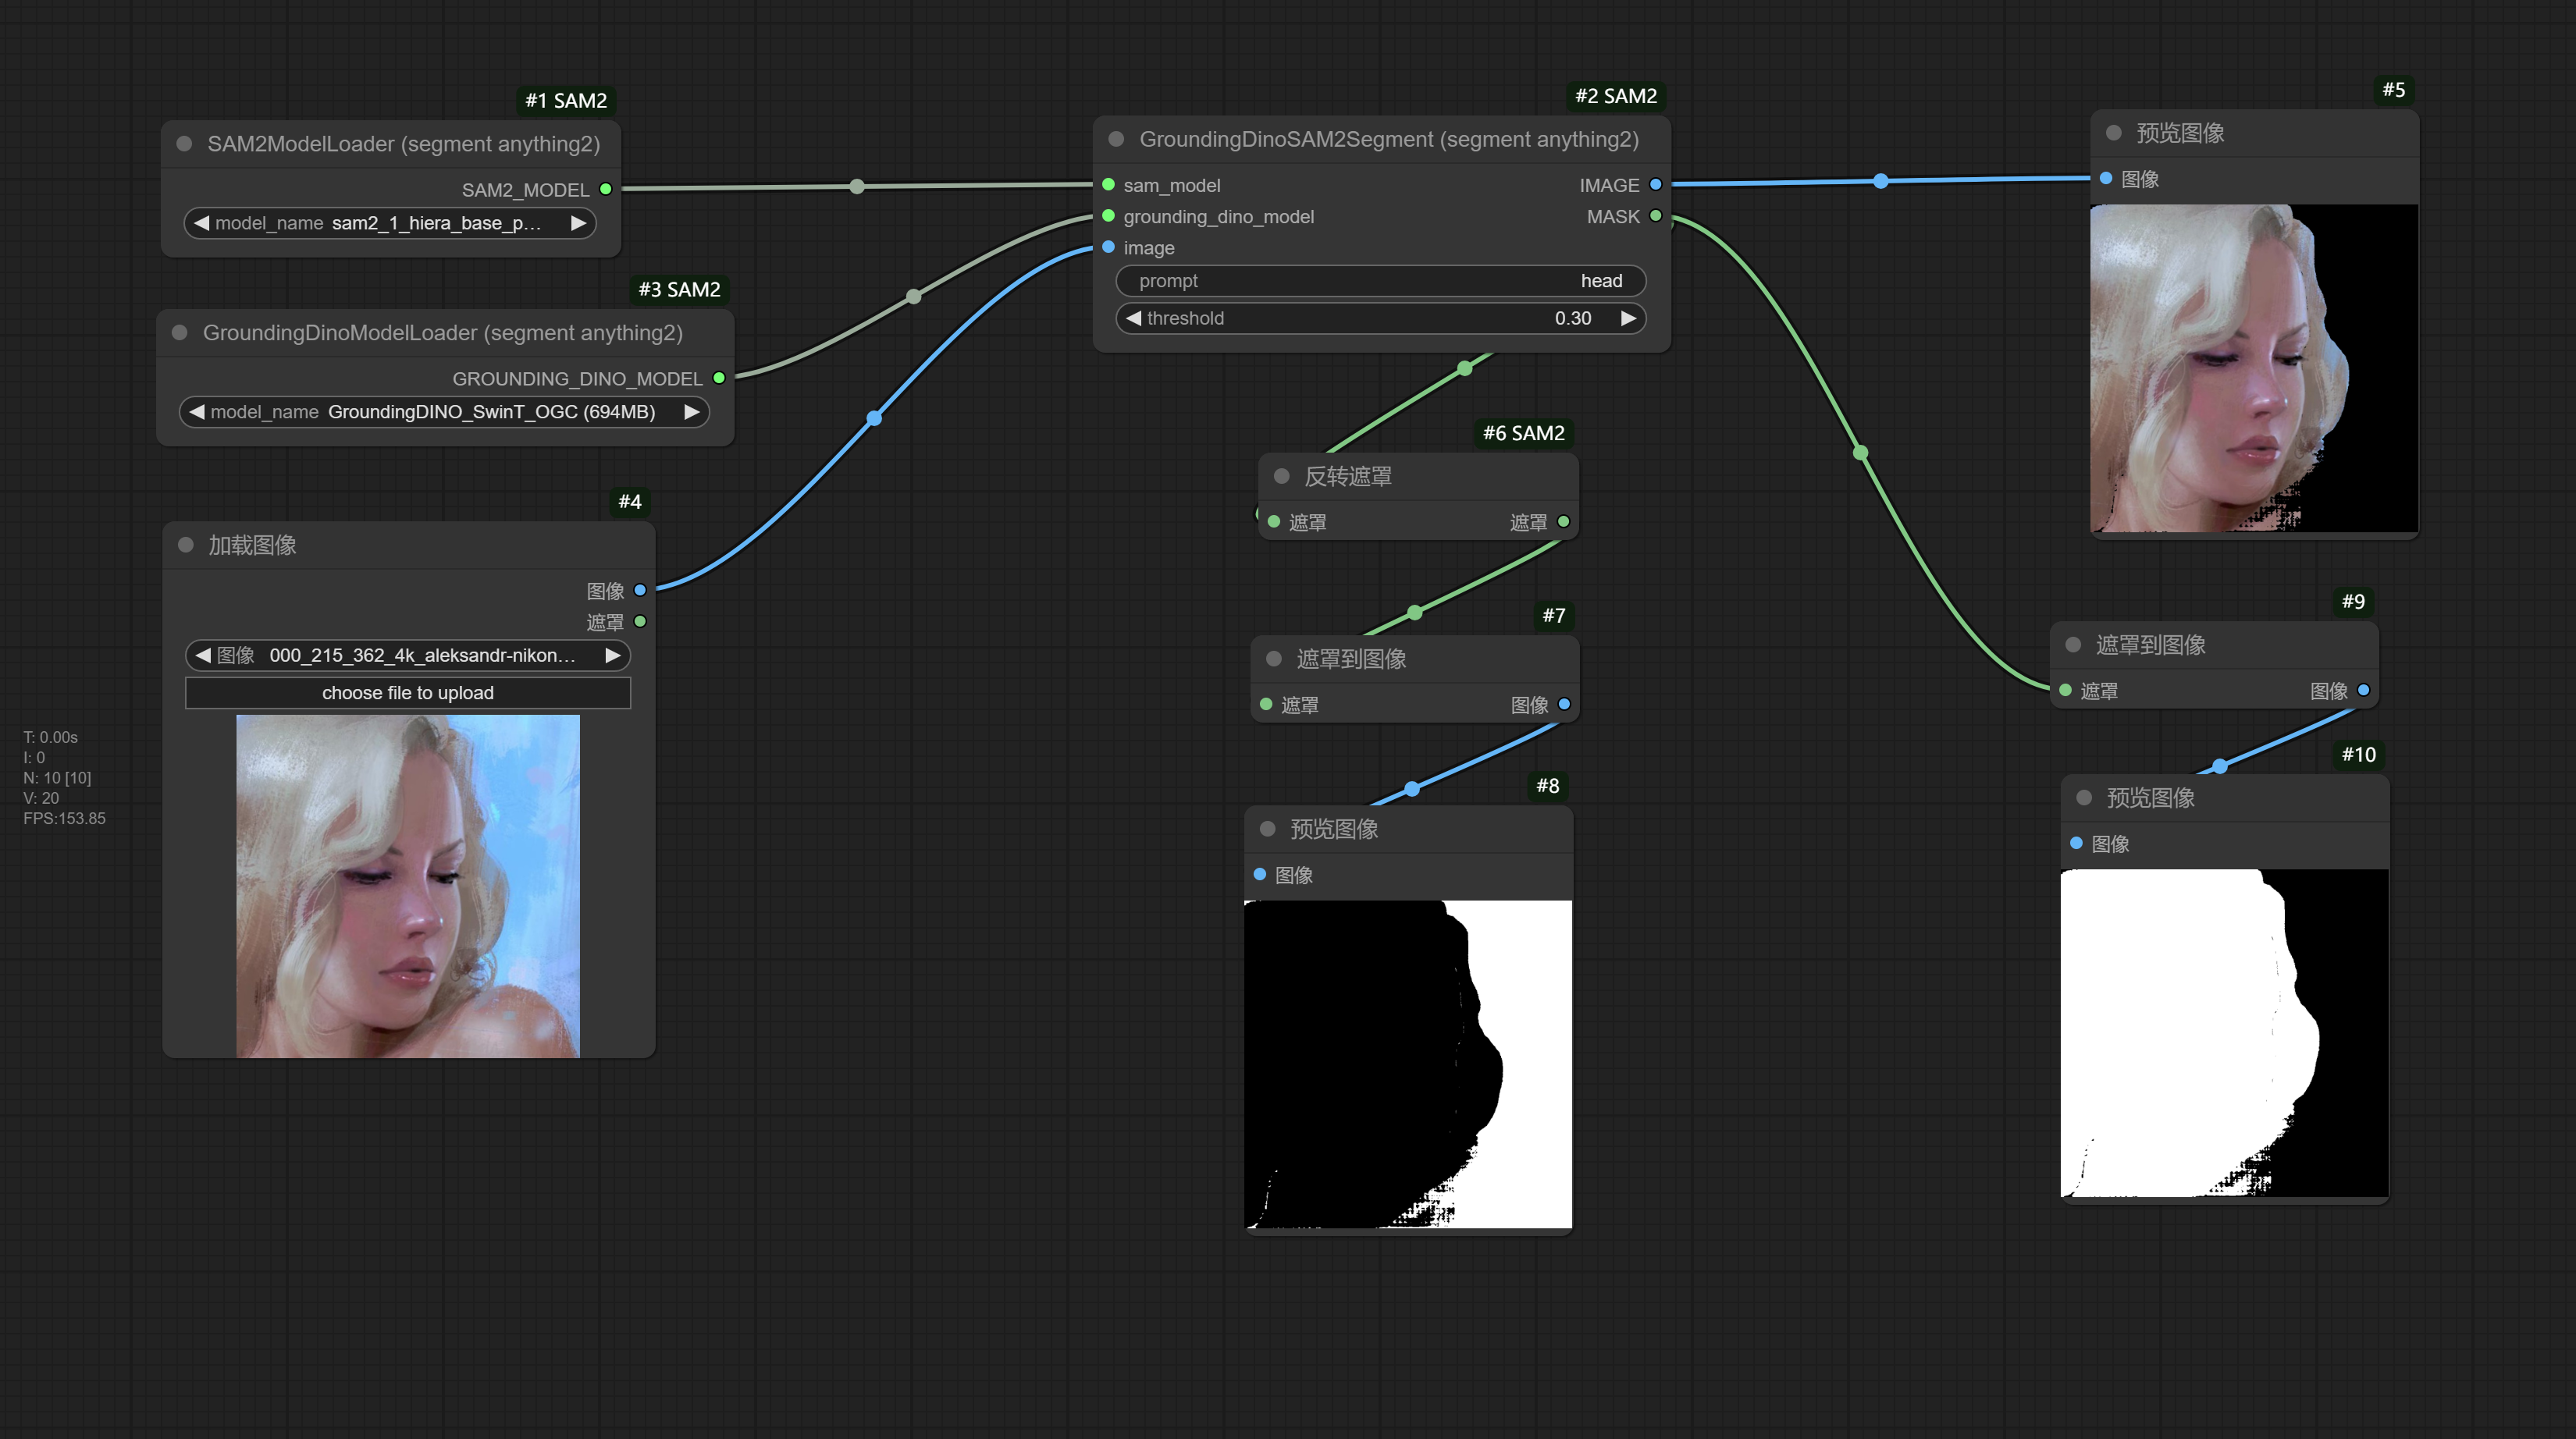This screenshot has height=1439, width=2576.
Task: Click the 图像 input socket of preview #5
Action: pyautogui.click(x=2106, y=179)
